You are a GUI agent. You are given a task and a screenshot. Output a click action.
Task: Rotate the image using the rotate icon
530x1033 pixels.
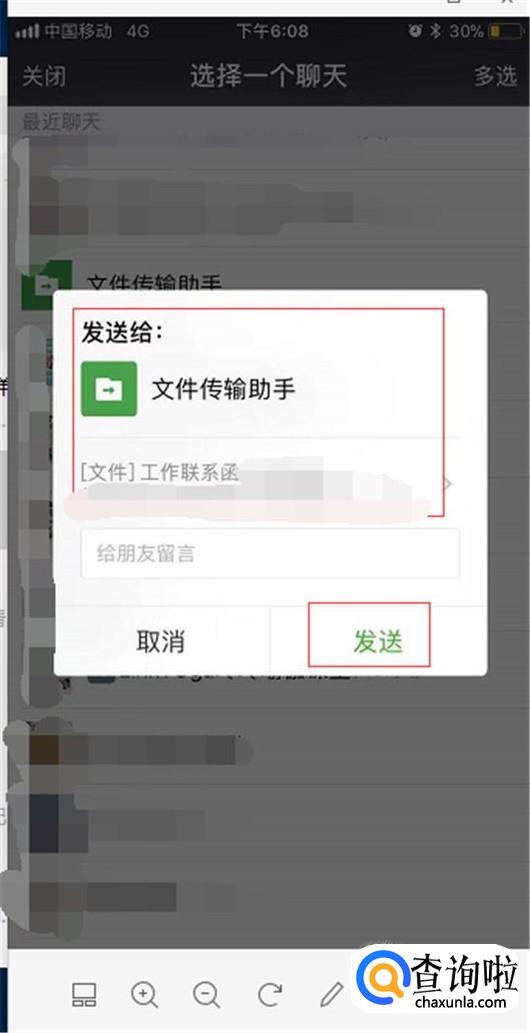coord(270,994)
